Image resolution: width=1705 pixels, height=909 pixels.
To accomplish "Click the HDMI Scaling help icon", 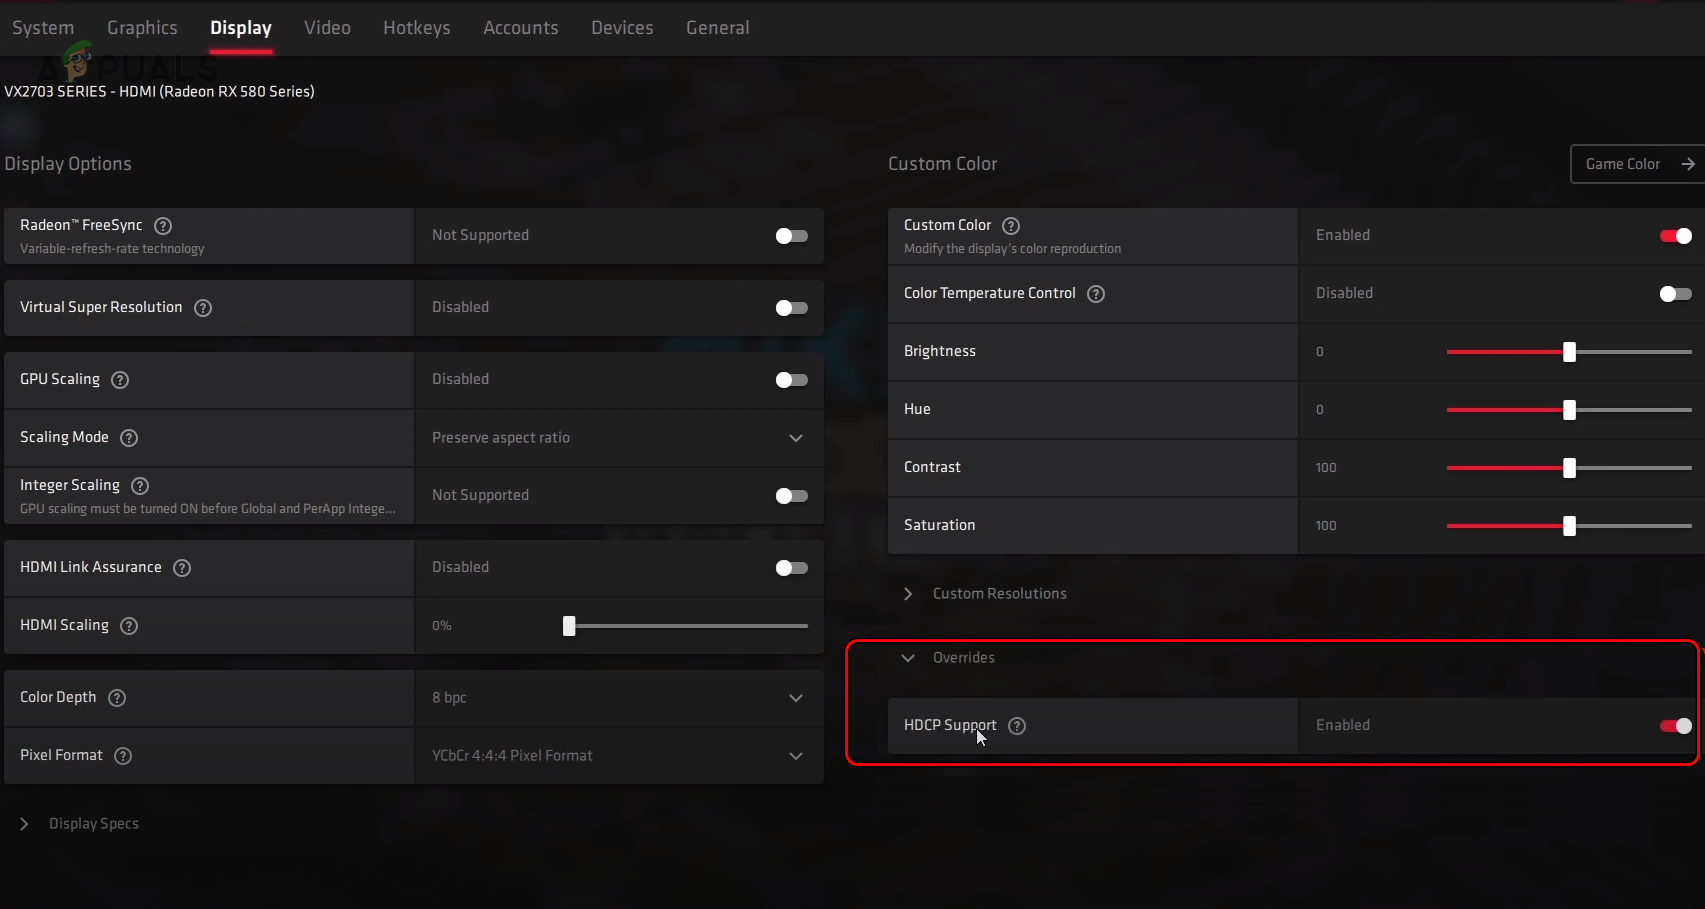I will coord(128,626).
